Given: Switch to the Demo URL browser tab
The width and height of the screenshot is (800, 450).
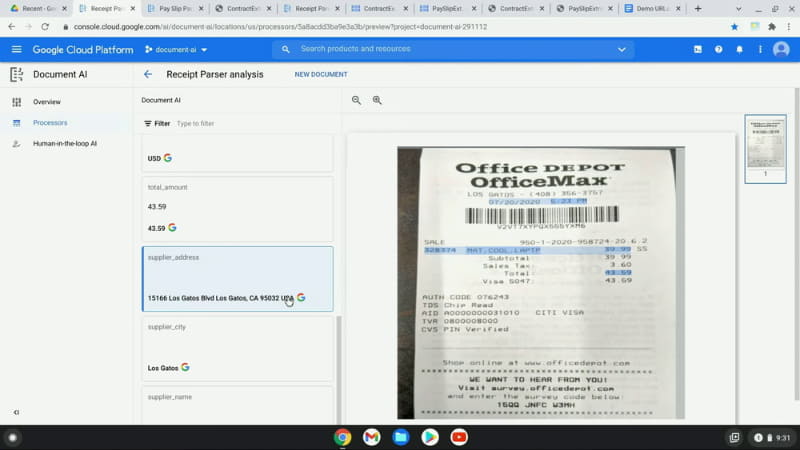Looking at the screenshot, I should click(x=653, y=9).
